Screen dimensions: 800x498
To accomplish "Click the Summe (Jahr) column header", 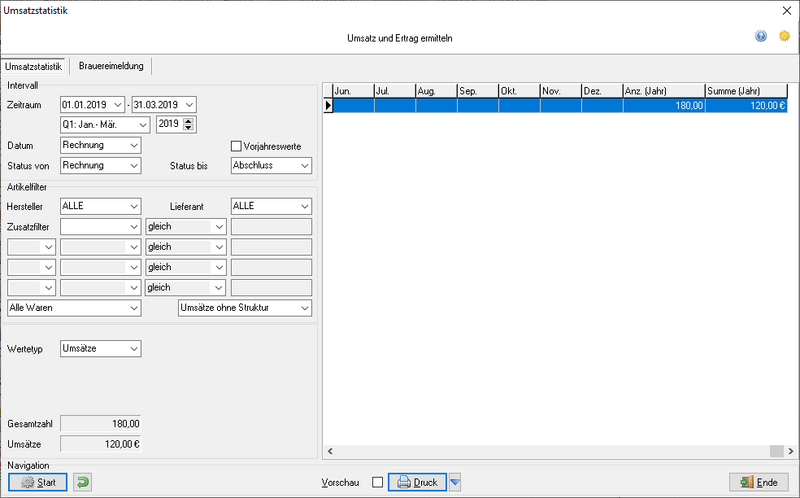I will click(746, 91).
